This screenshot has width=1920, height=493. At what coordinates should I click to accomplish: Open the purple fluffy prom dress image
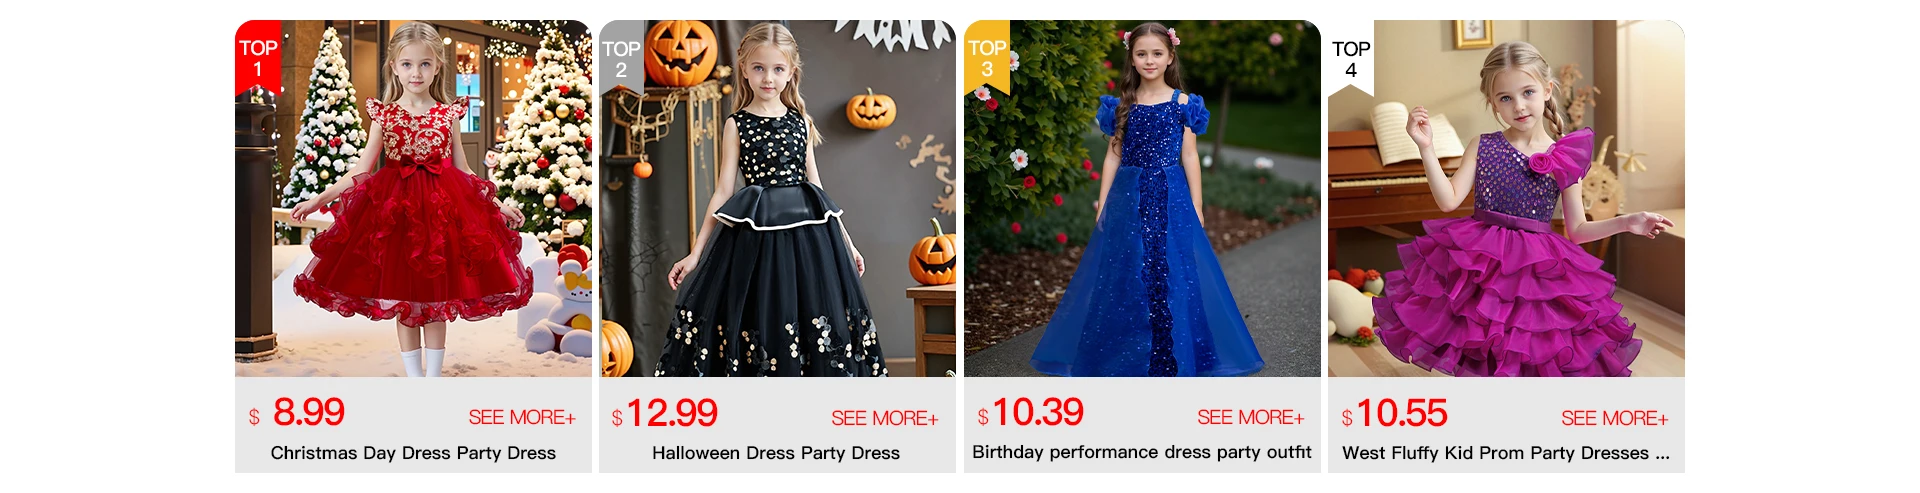click(x=1506, y=198)
